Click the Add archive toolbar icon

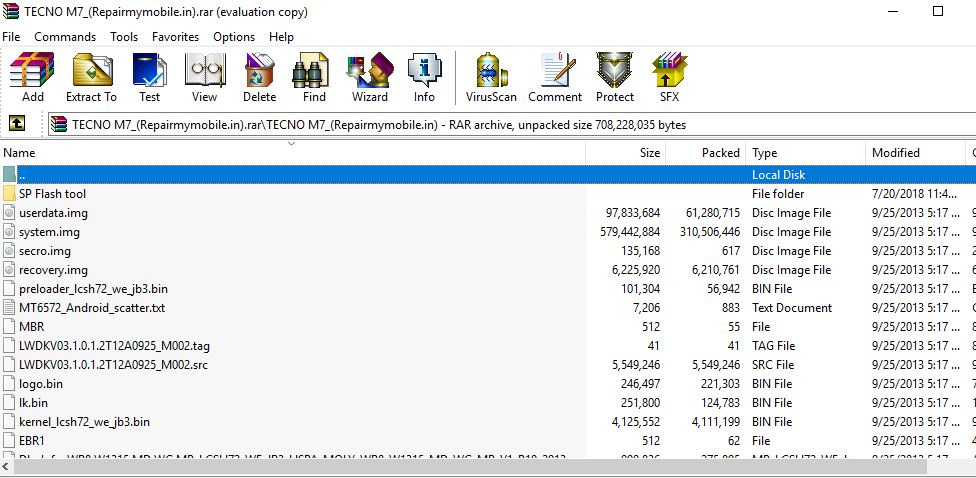pos(32,78)
